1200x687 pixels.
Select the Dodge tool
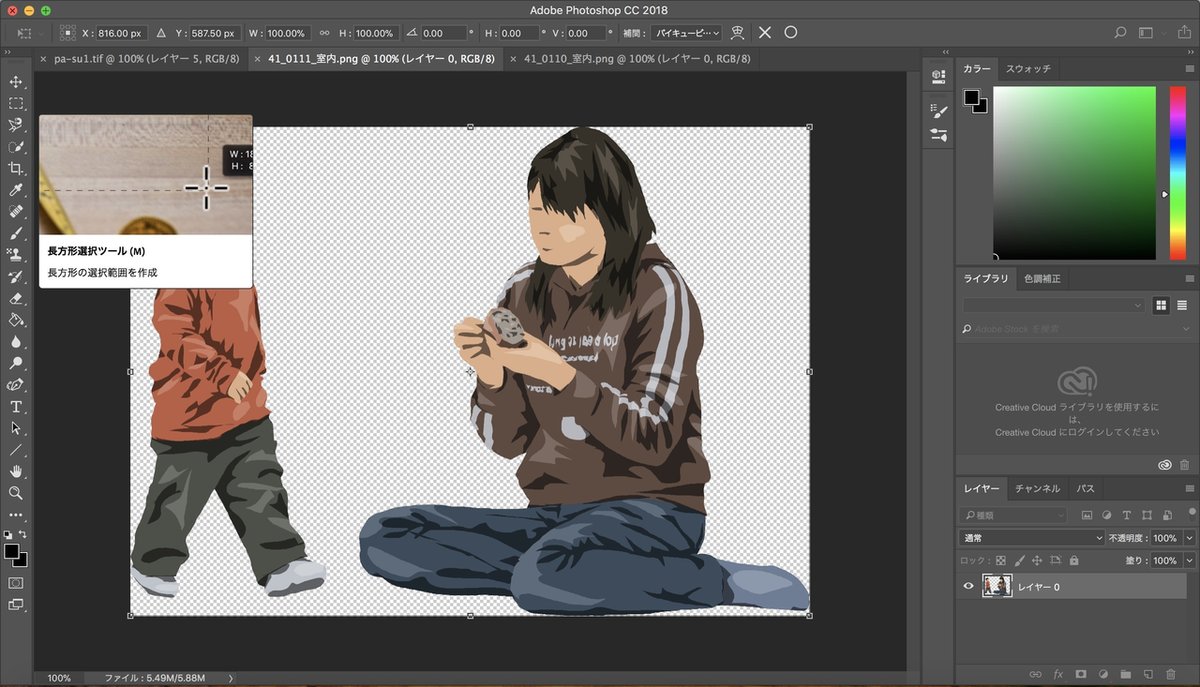pyautogui.click(x=16, y=363)
